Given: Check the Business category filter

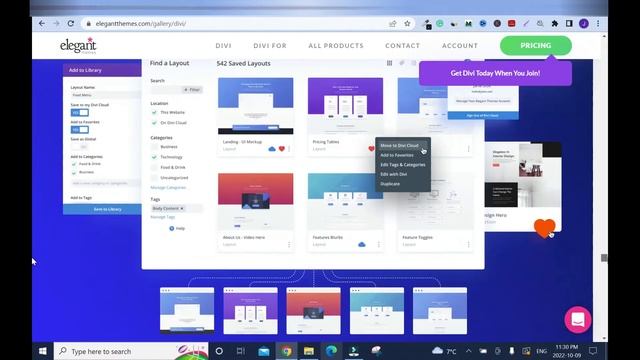Looking at the screenshot, I should tap(154, 147).
